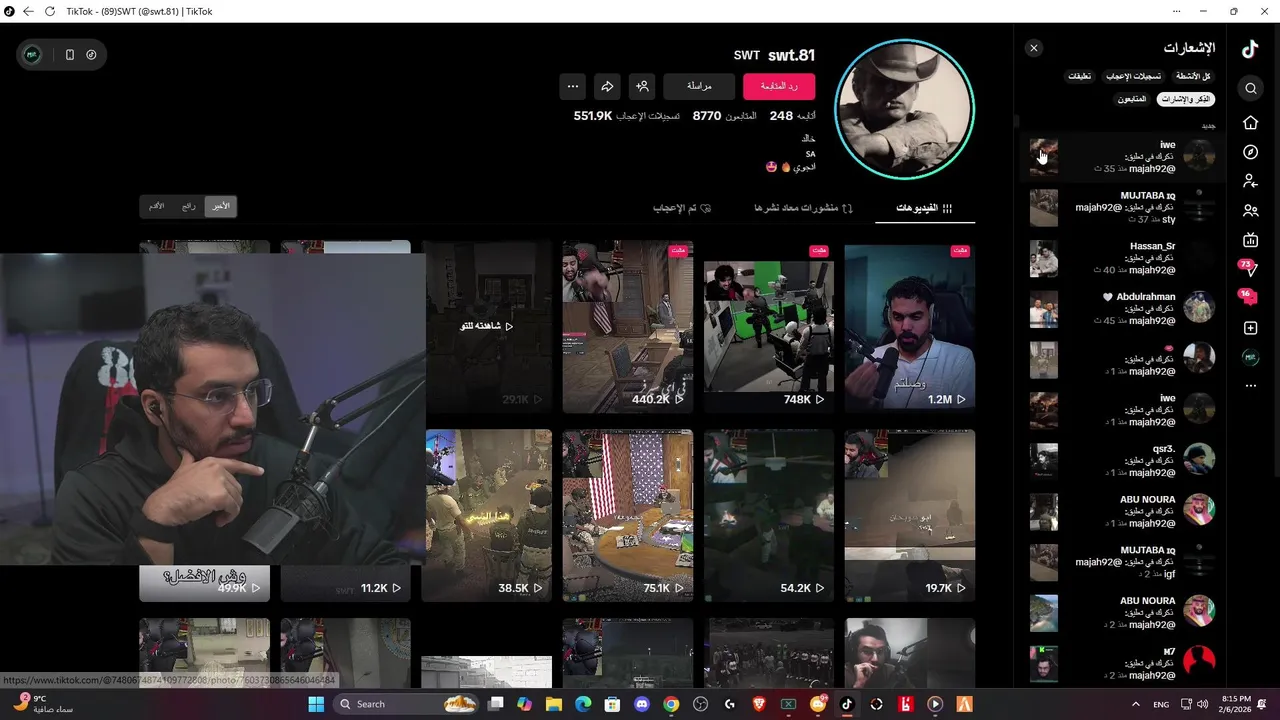Reload the page with refresh icon
Screen dimensions: 1280x720
click(50, 11)
